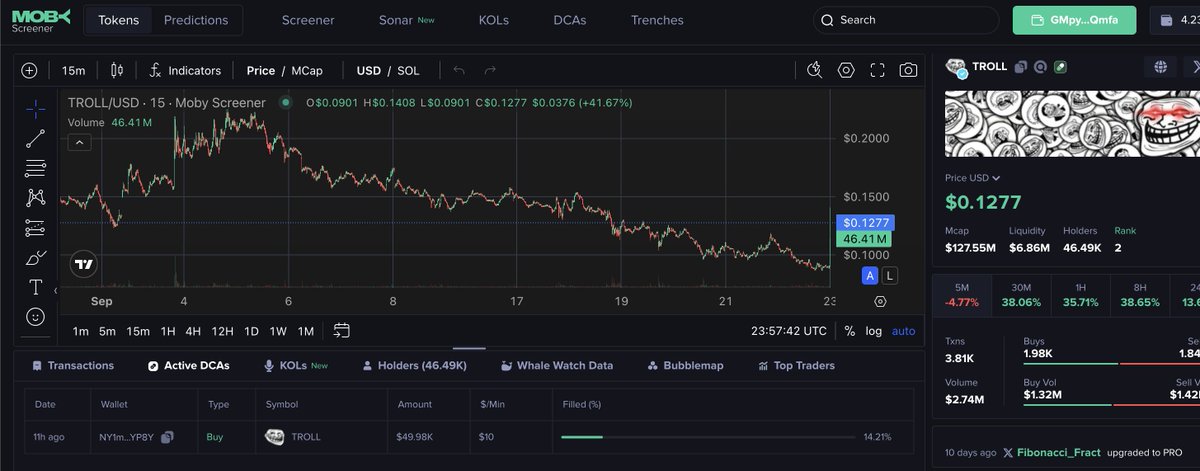Viewport: 1200px width, 471px height.
Task: Open the Whale Watch Data tab
Action: 557,366
